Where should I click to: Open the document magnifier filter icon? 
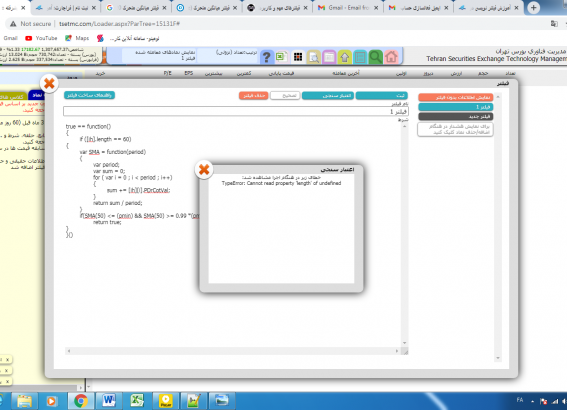point(314,57)
